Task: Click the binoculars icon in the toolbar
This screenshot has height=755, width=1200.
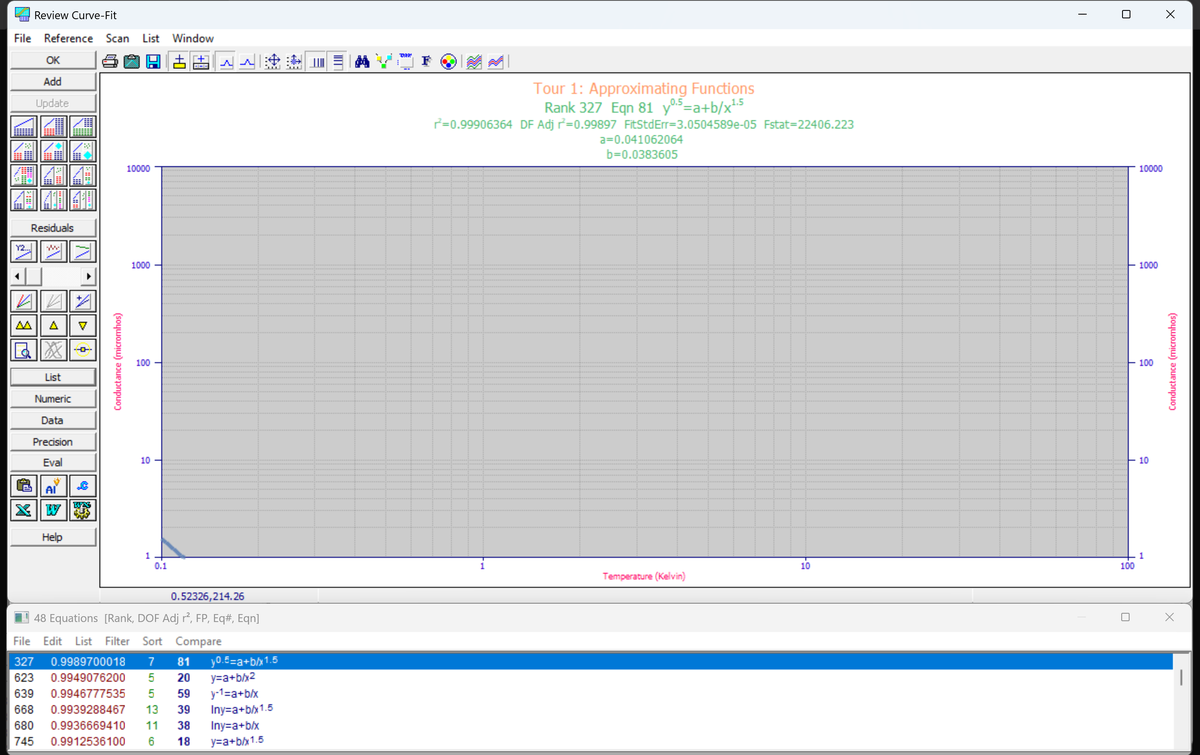Action: 364,62
